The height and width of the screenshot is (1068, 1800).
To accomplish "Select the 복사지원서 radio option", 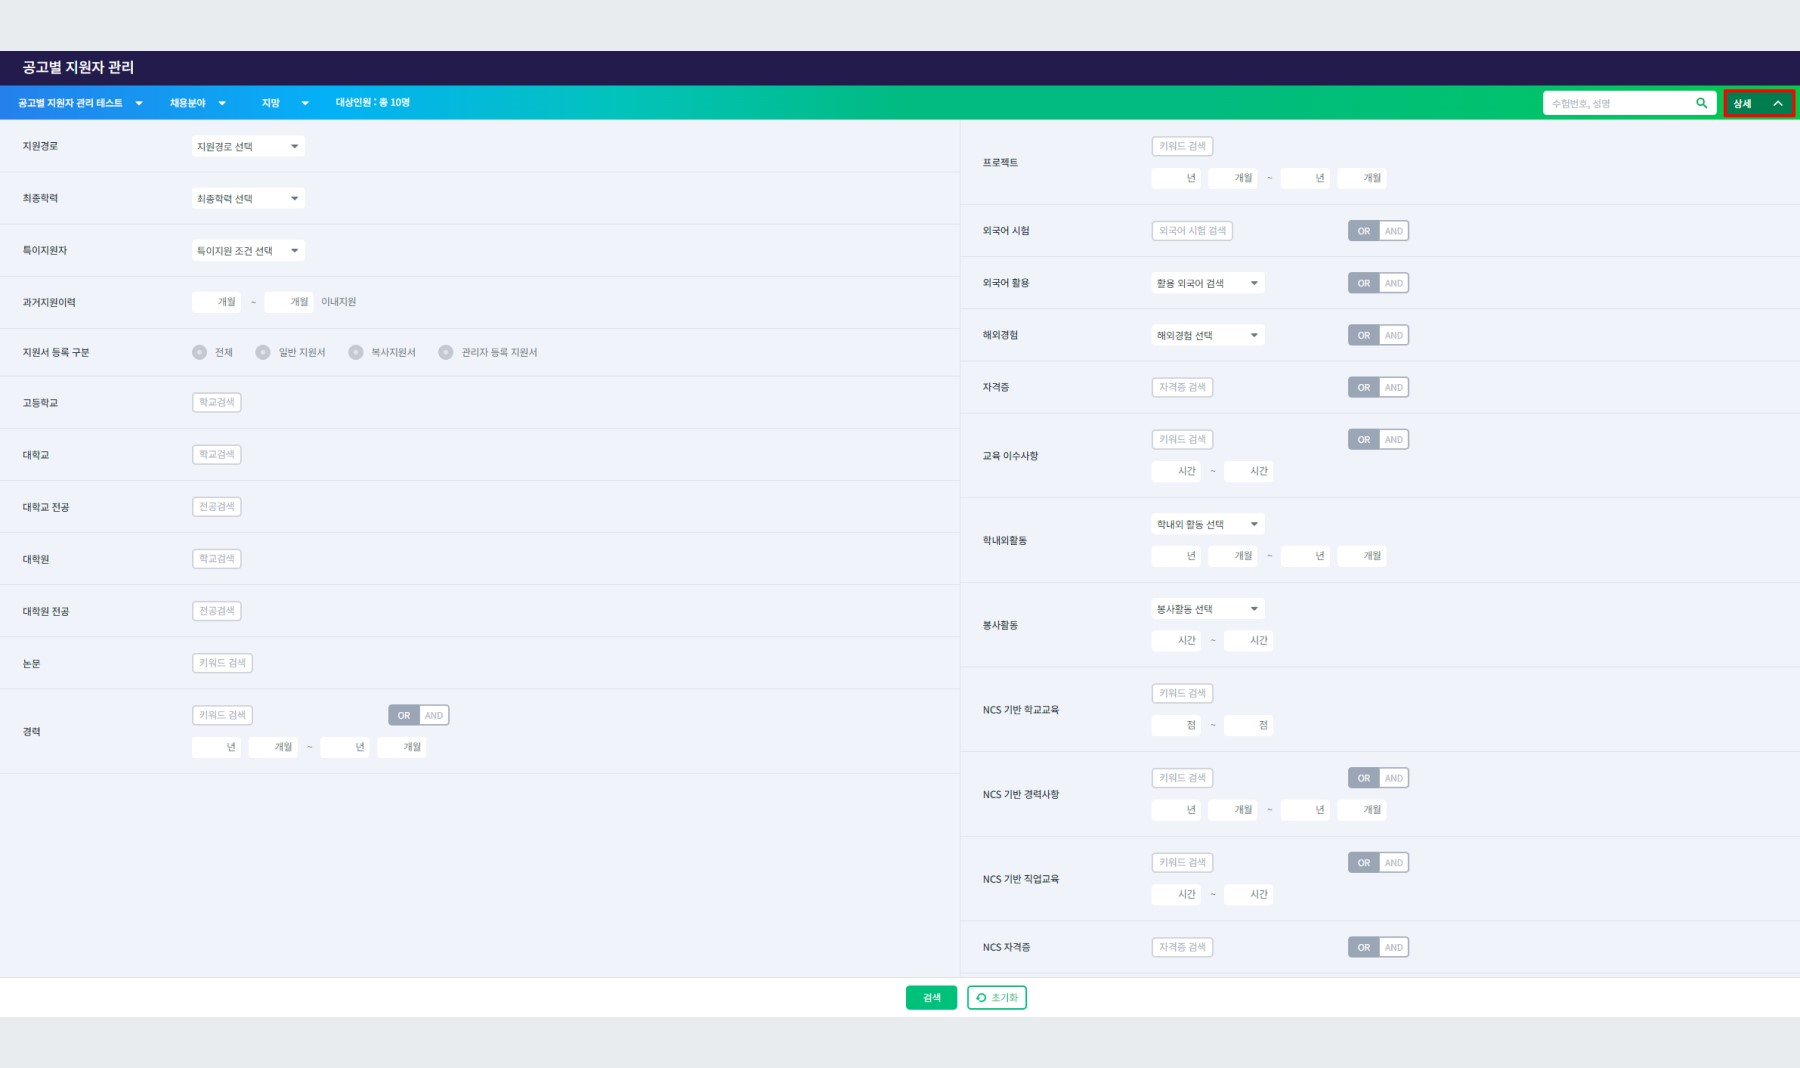I will (356, 352).
